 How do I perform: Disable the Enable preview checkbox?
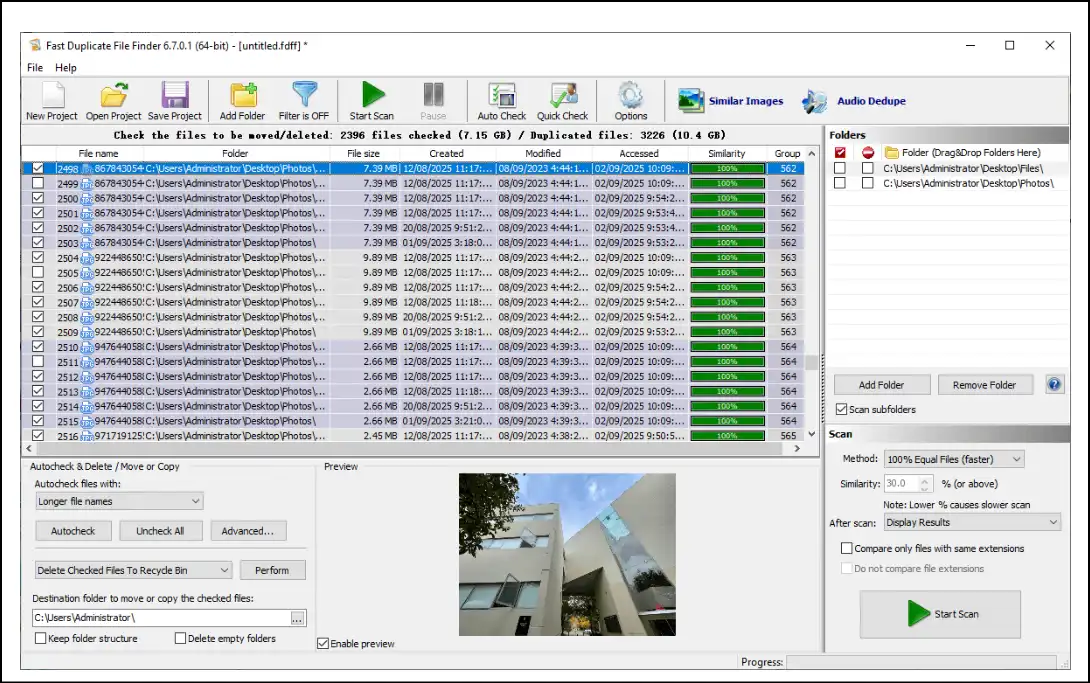322,643
